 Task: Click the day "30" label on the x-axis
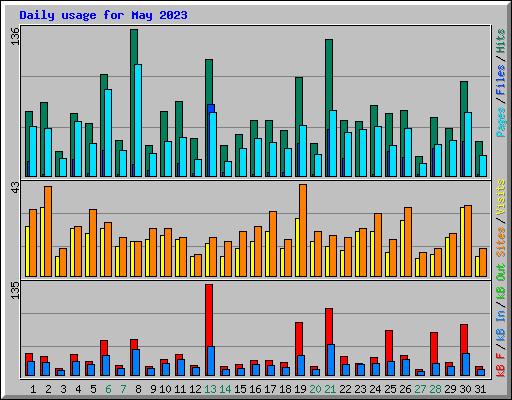tap(465, 389)
